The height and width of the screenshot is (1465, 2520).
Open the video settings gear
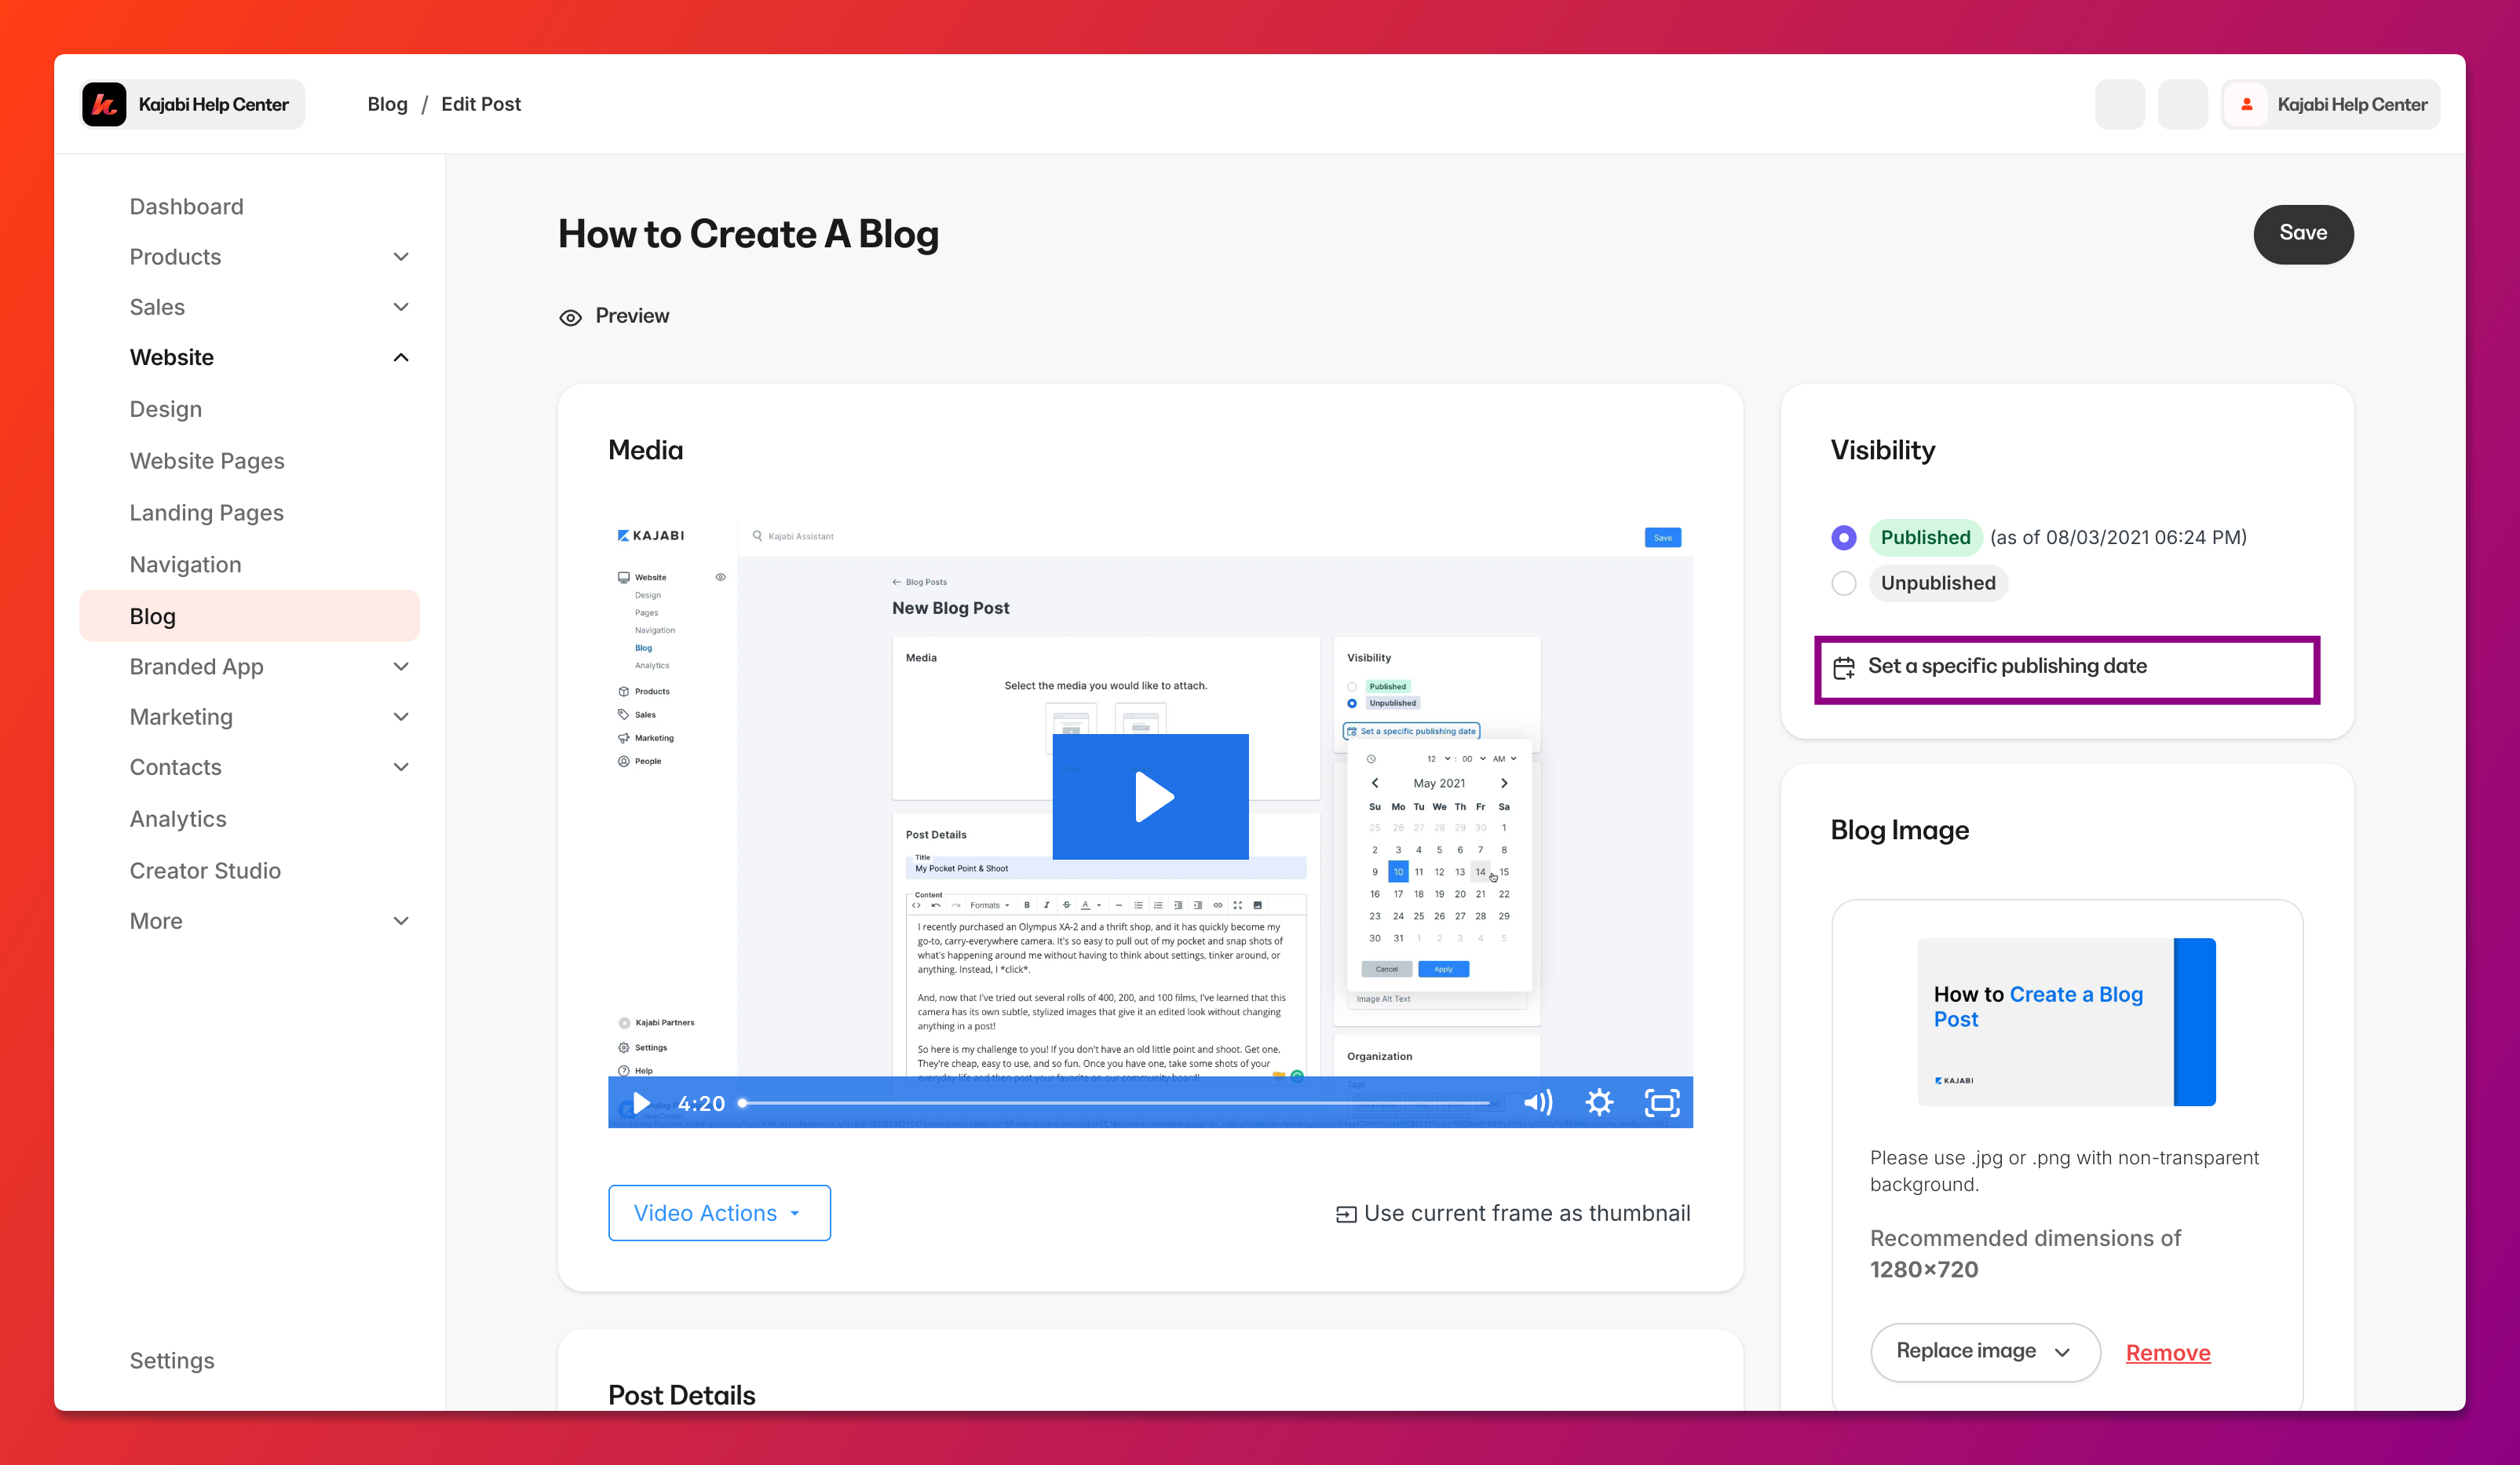pos(1599,1102)
